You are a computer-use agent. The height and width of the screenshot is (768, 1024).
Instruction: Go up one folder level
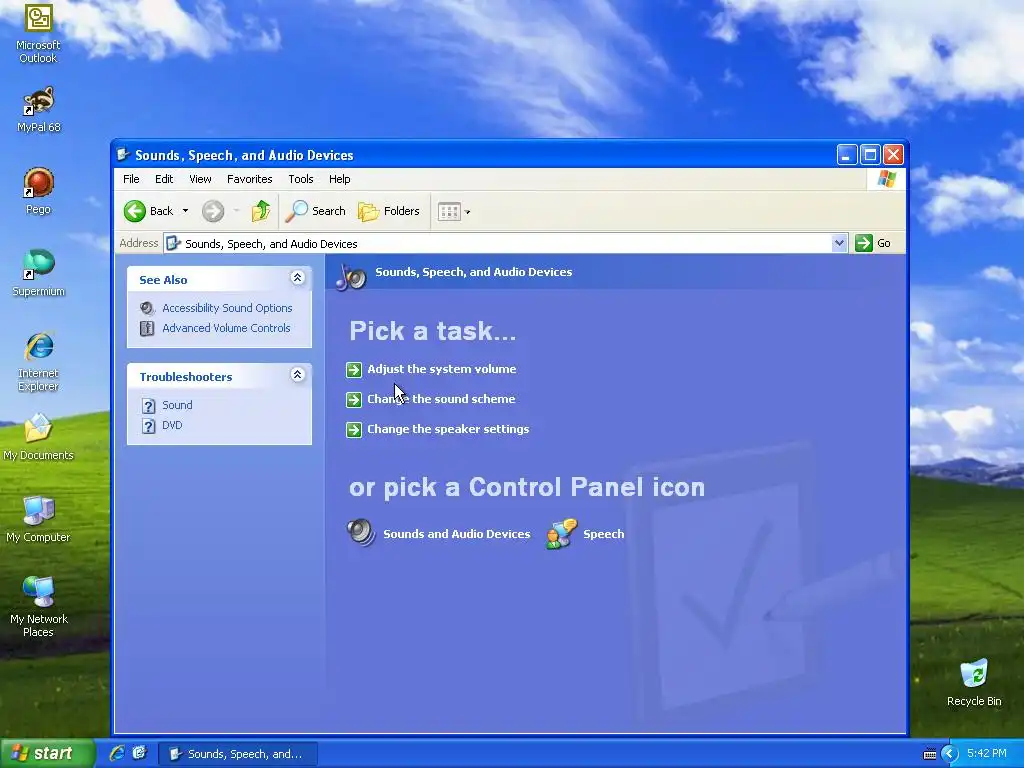point(261,211)
